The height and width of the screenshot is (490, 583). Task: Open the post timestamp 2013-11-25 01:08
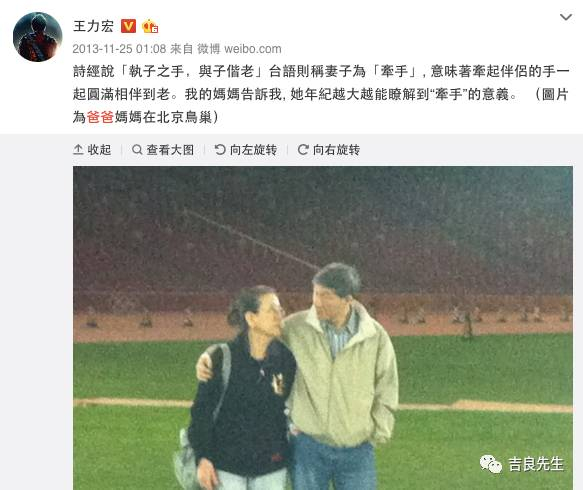tap(119, 49)
